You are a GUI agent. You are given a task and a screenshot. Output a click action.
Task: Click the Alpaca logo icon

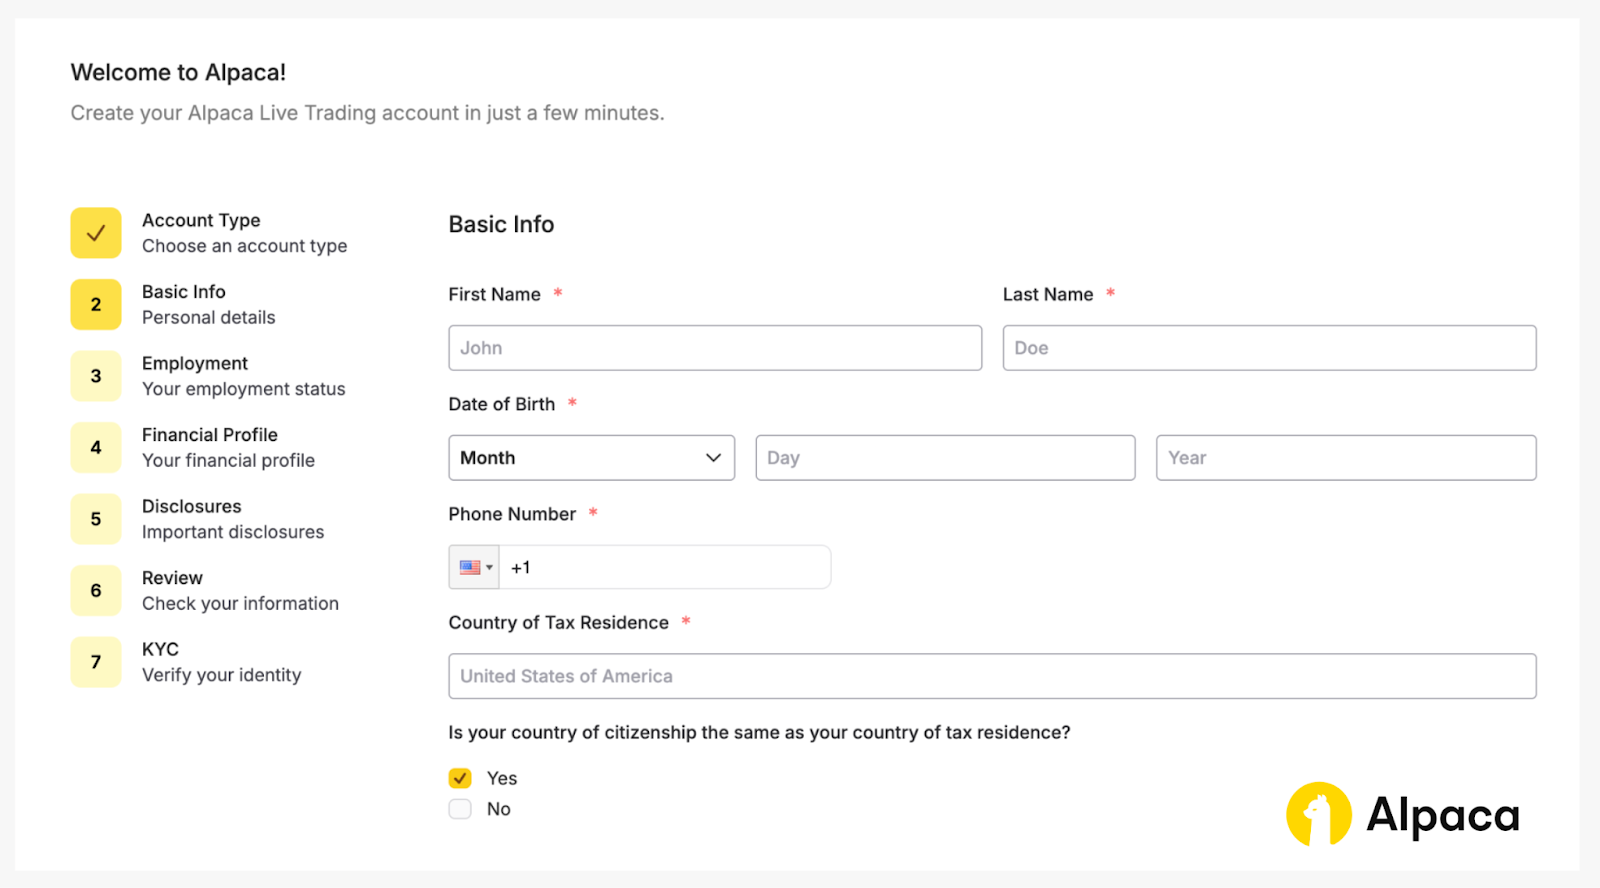pos(1318,814)
